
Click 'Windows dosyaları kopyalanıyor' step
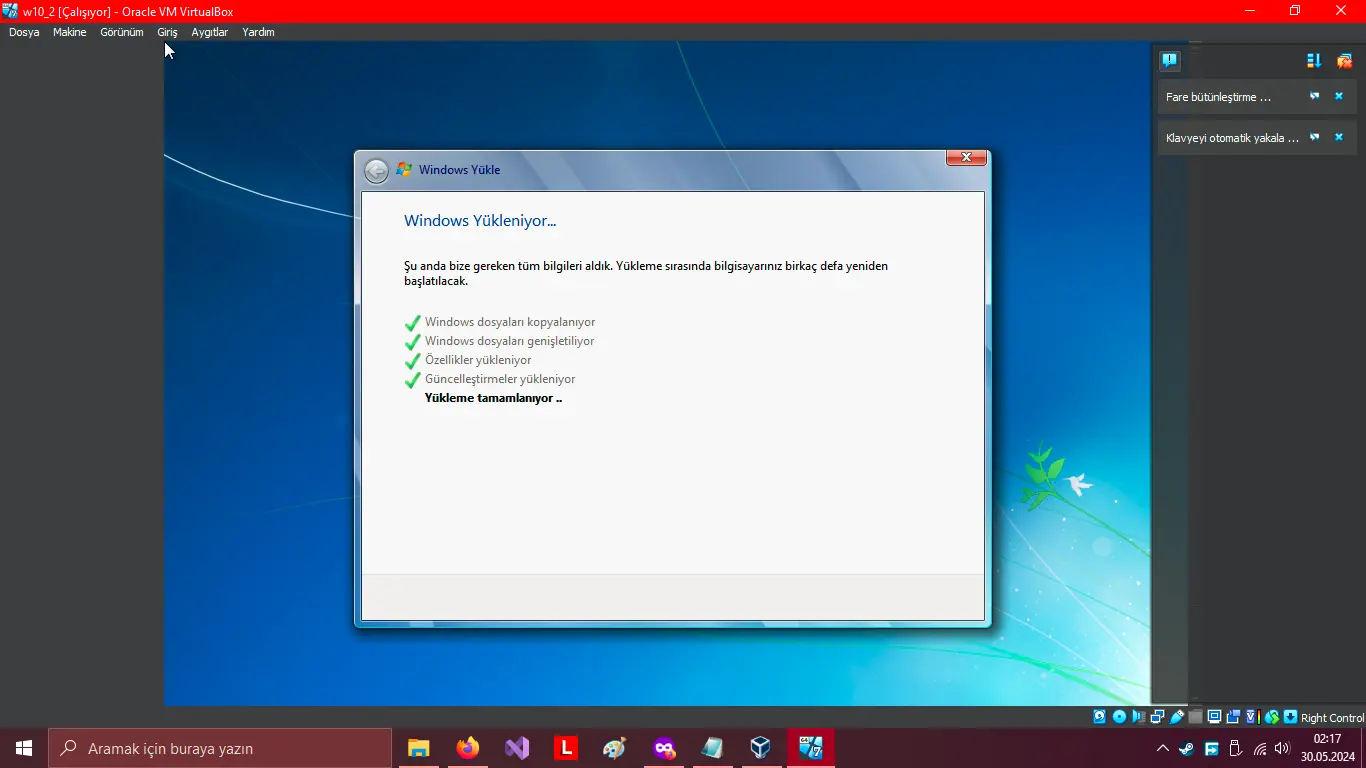tap(510, 322)
